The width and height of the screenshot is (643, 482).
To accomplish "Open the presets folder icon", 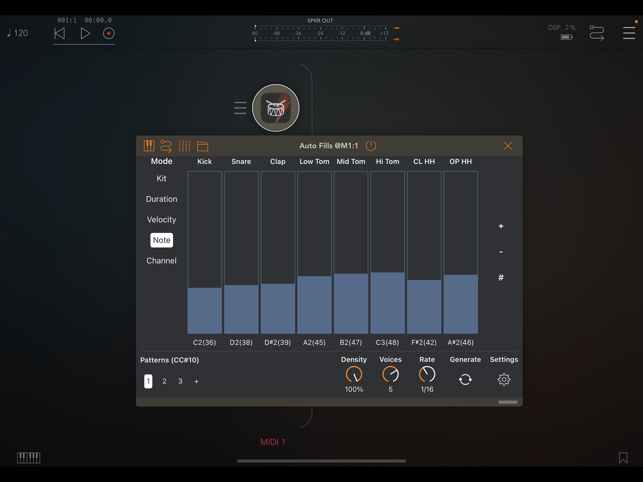I will pyautogui.click(x=202, y=146).
